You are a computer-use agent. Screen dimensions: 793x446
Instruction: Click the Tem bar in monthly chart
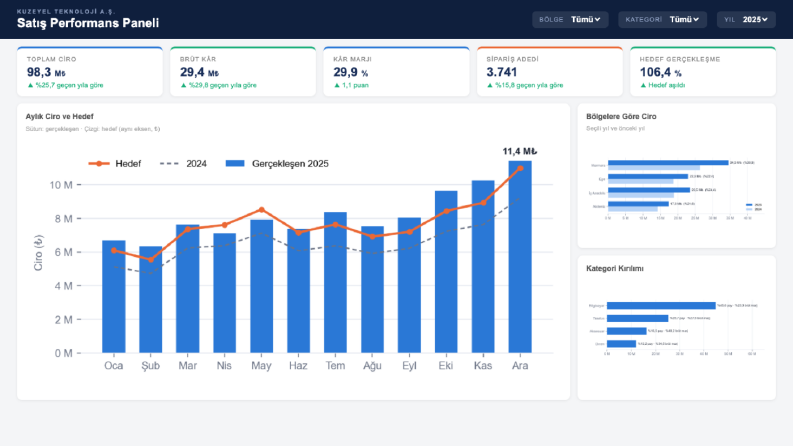pyautogui.click(x=335, y=282)
